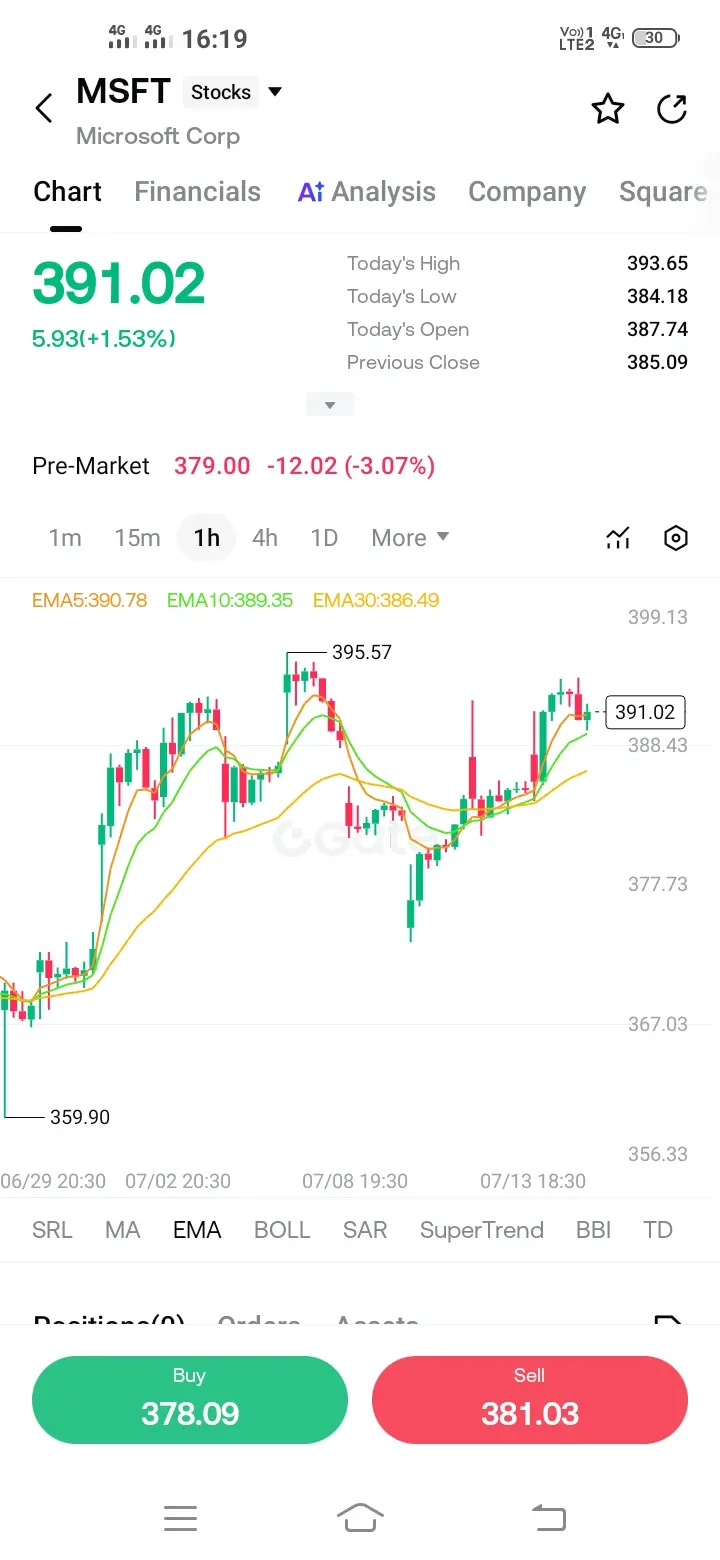Tap the share icon at top right
The image size is (720, 1560).
tap(672, 109)
